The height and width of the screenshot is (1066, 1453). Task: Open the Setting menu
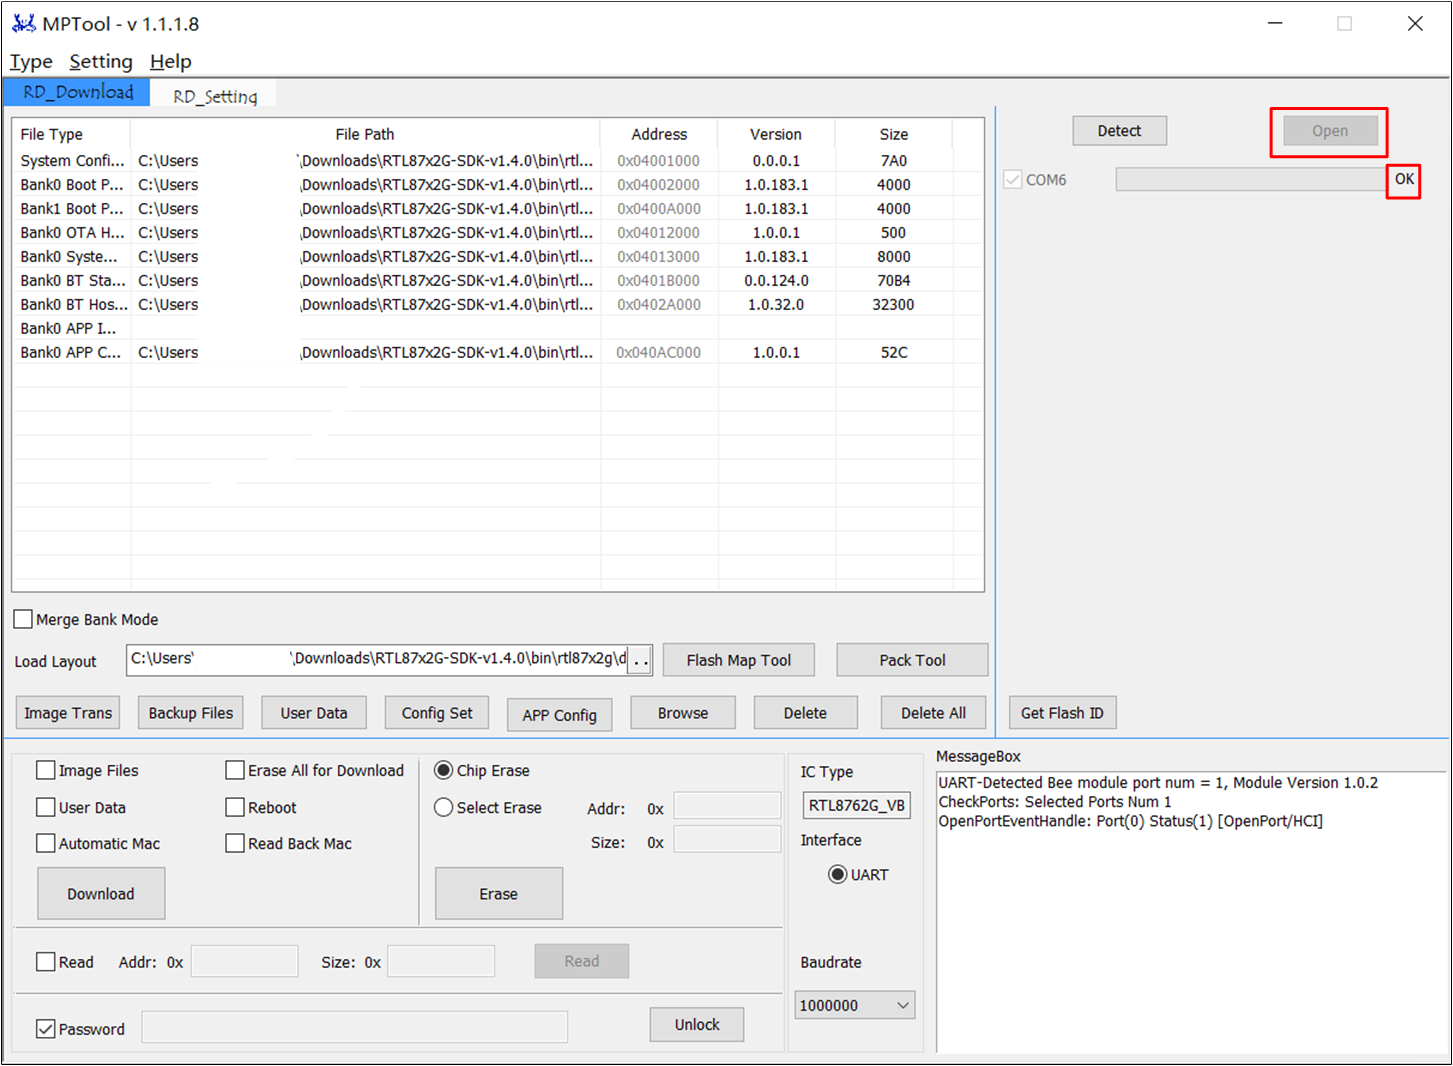click(101, 62)
